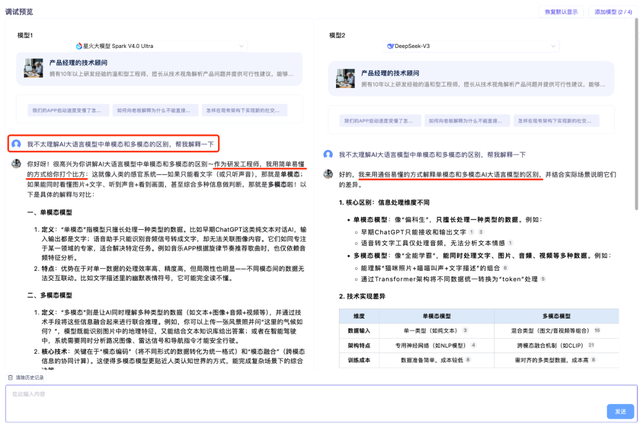Screen dimensions: 640x427
Task: Pick the 我们的APP启动速度变慢了 suggestion in 模型1
Action: point(68,110)
